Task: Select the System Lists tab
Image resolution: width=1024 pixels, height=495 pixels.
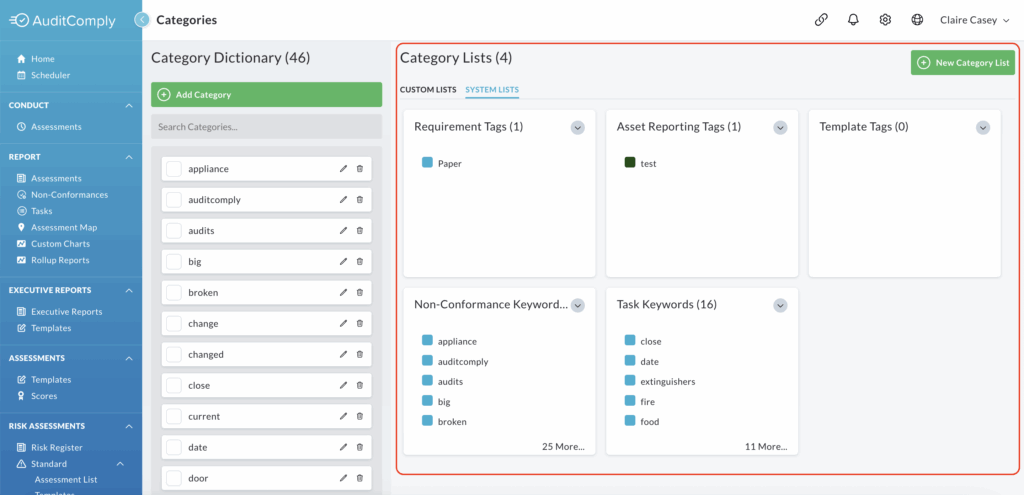Action: point(492,90)
